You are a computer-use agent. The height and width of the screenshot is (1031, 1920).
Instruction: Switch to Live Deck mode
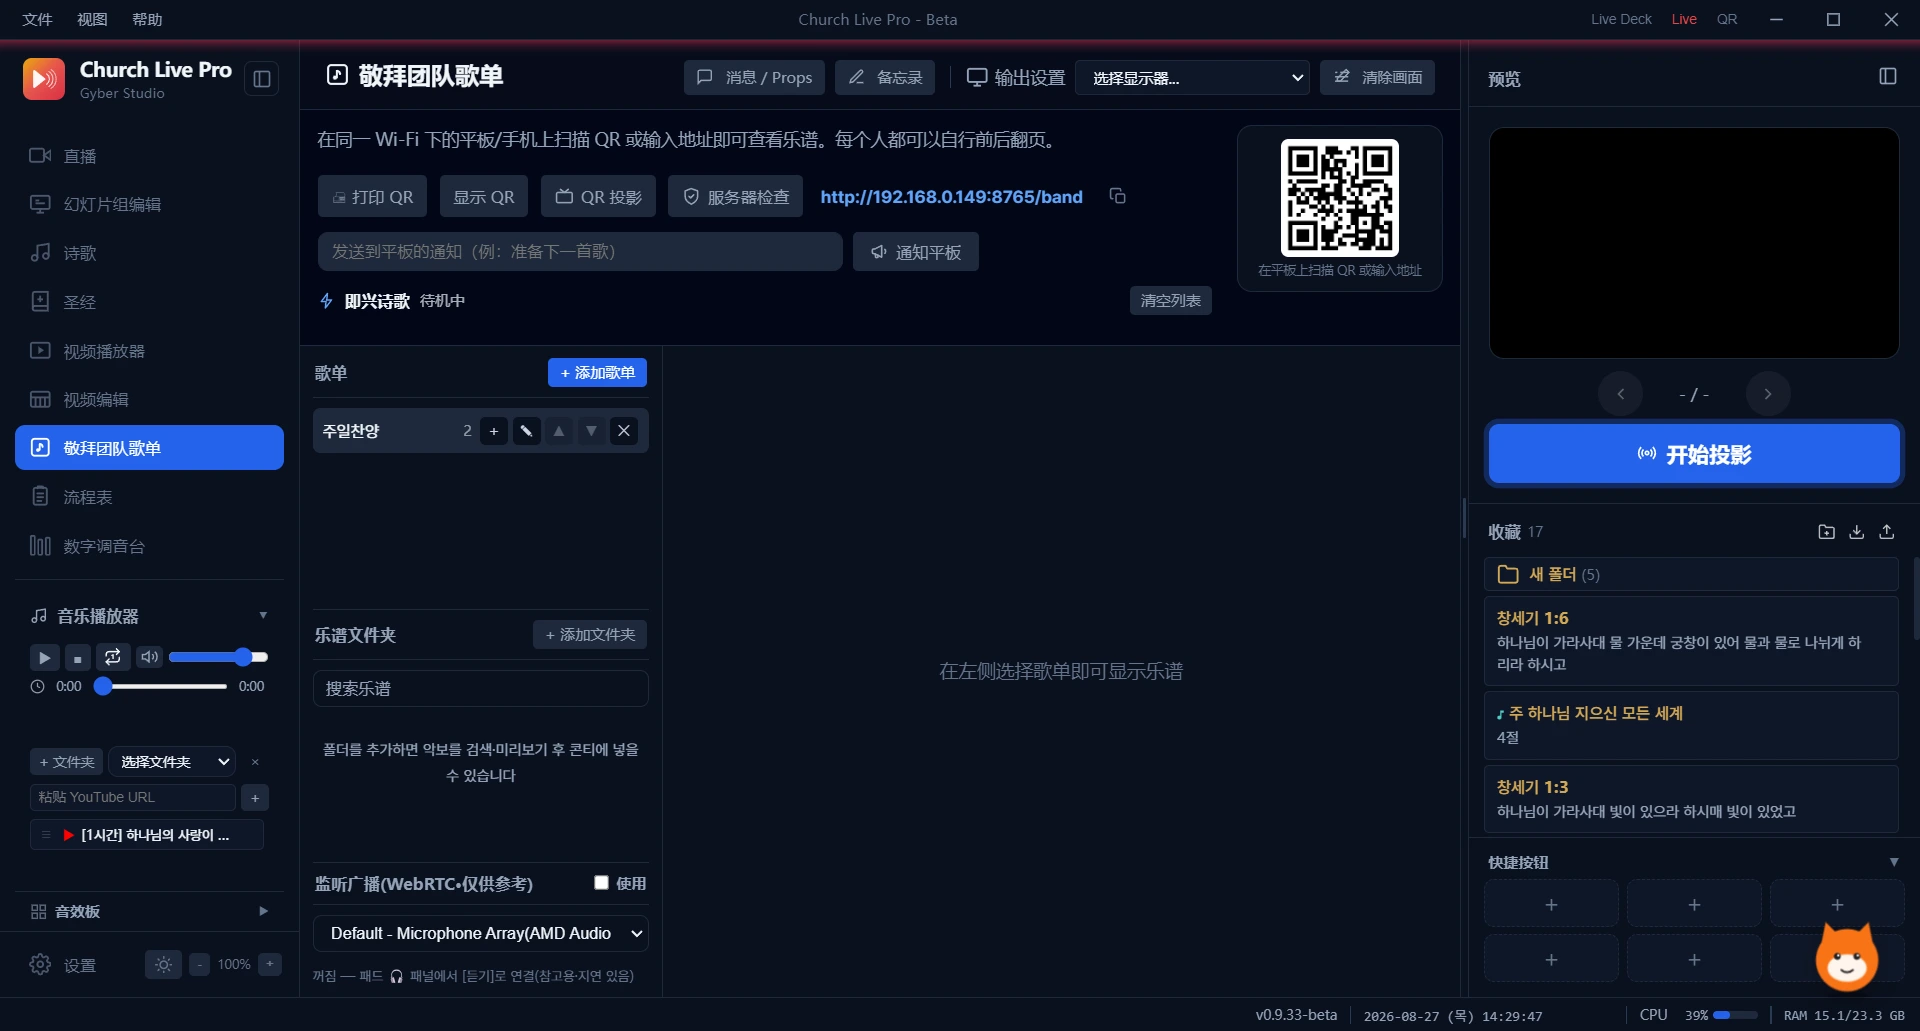pos(1621,19)
